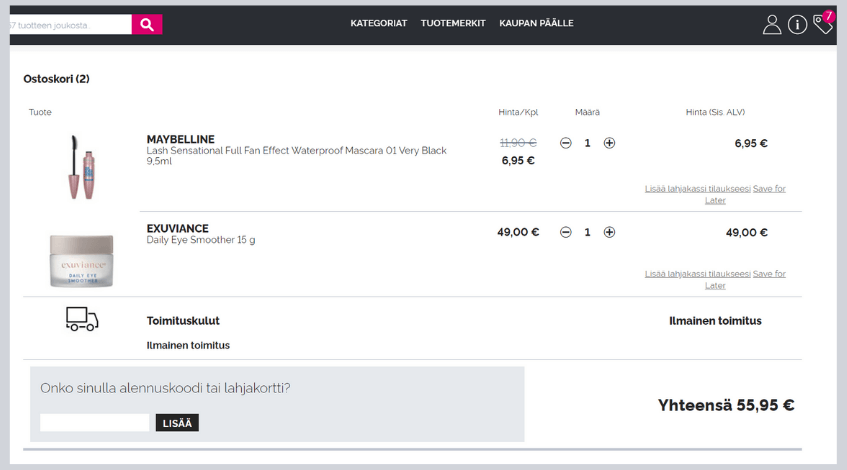Open the user account icon
This screenshot has width=847, height=470.
click(x=771, y=25)
